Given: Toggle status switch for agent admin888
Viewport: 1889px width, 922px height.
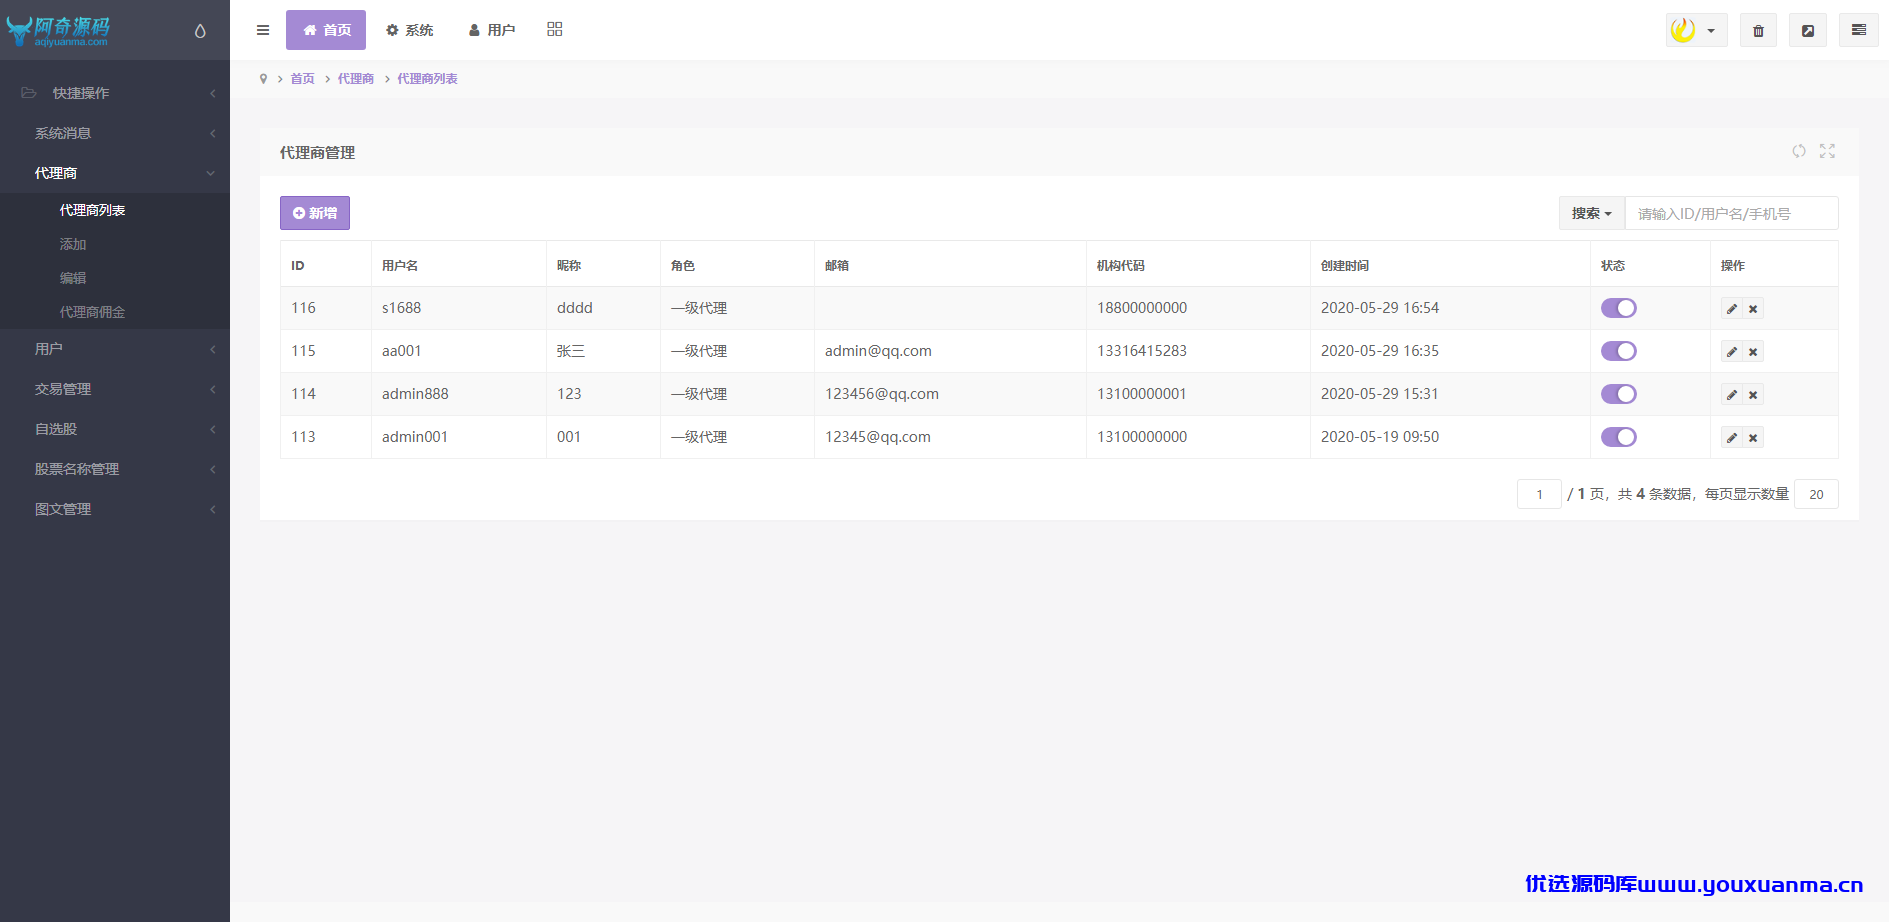Looking at the screenshot, I should (1619, 394).
